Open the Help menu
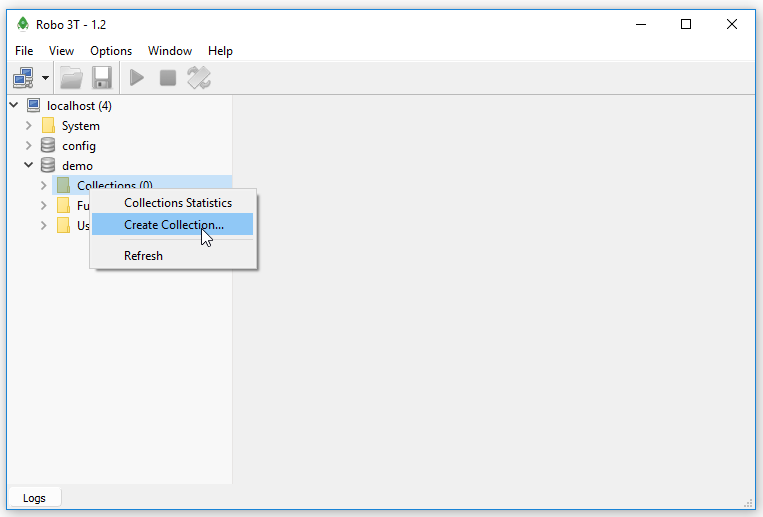Screen dimensions: 763x517 220,51
